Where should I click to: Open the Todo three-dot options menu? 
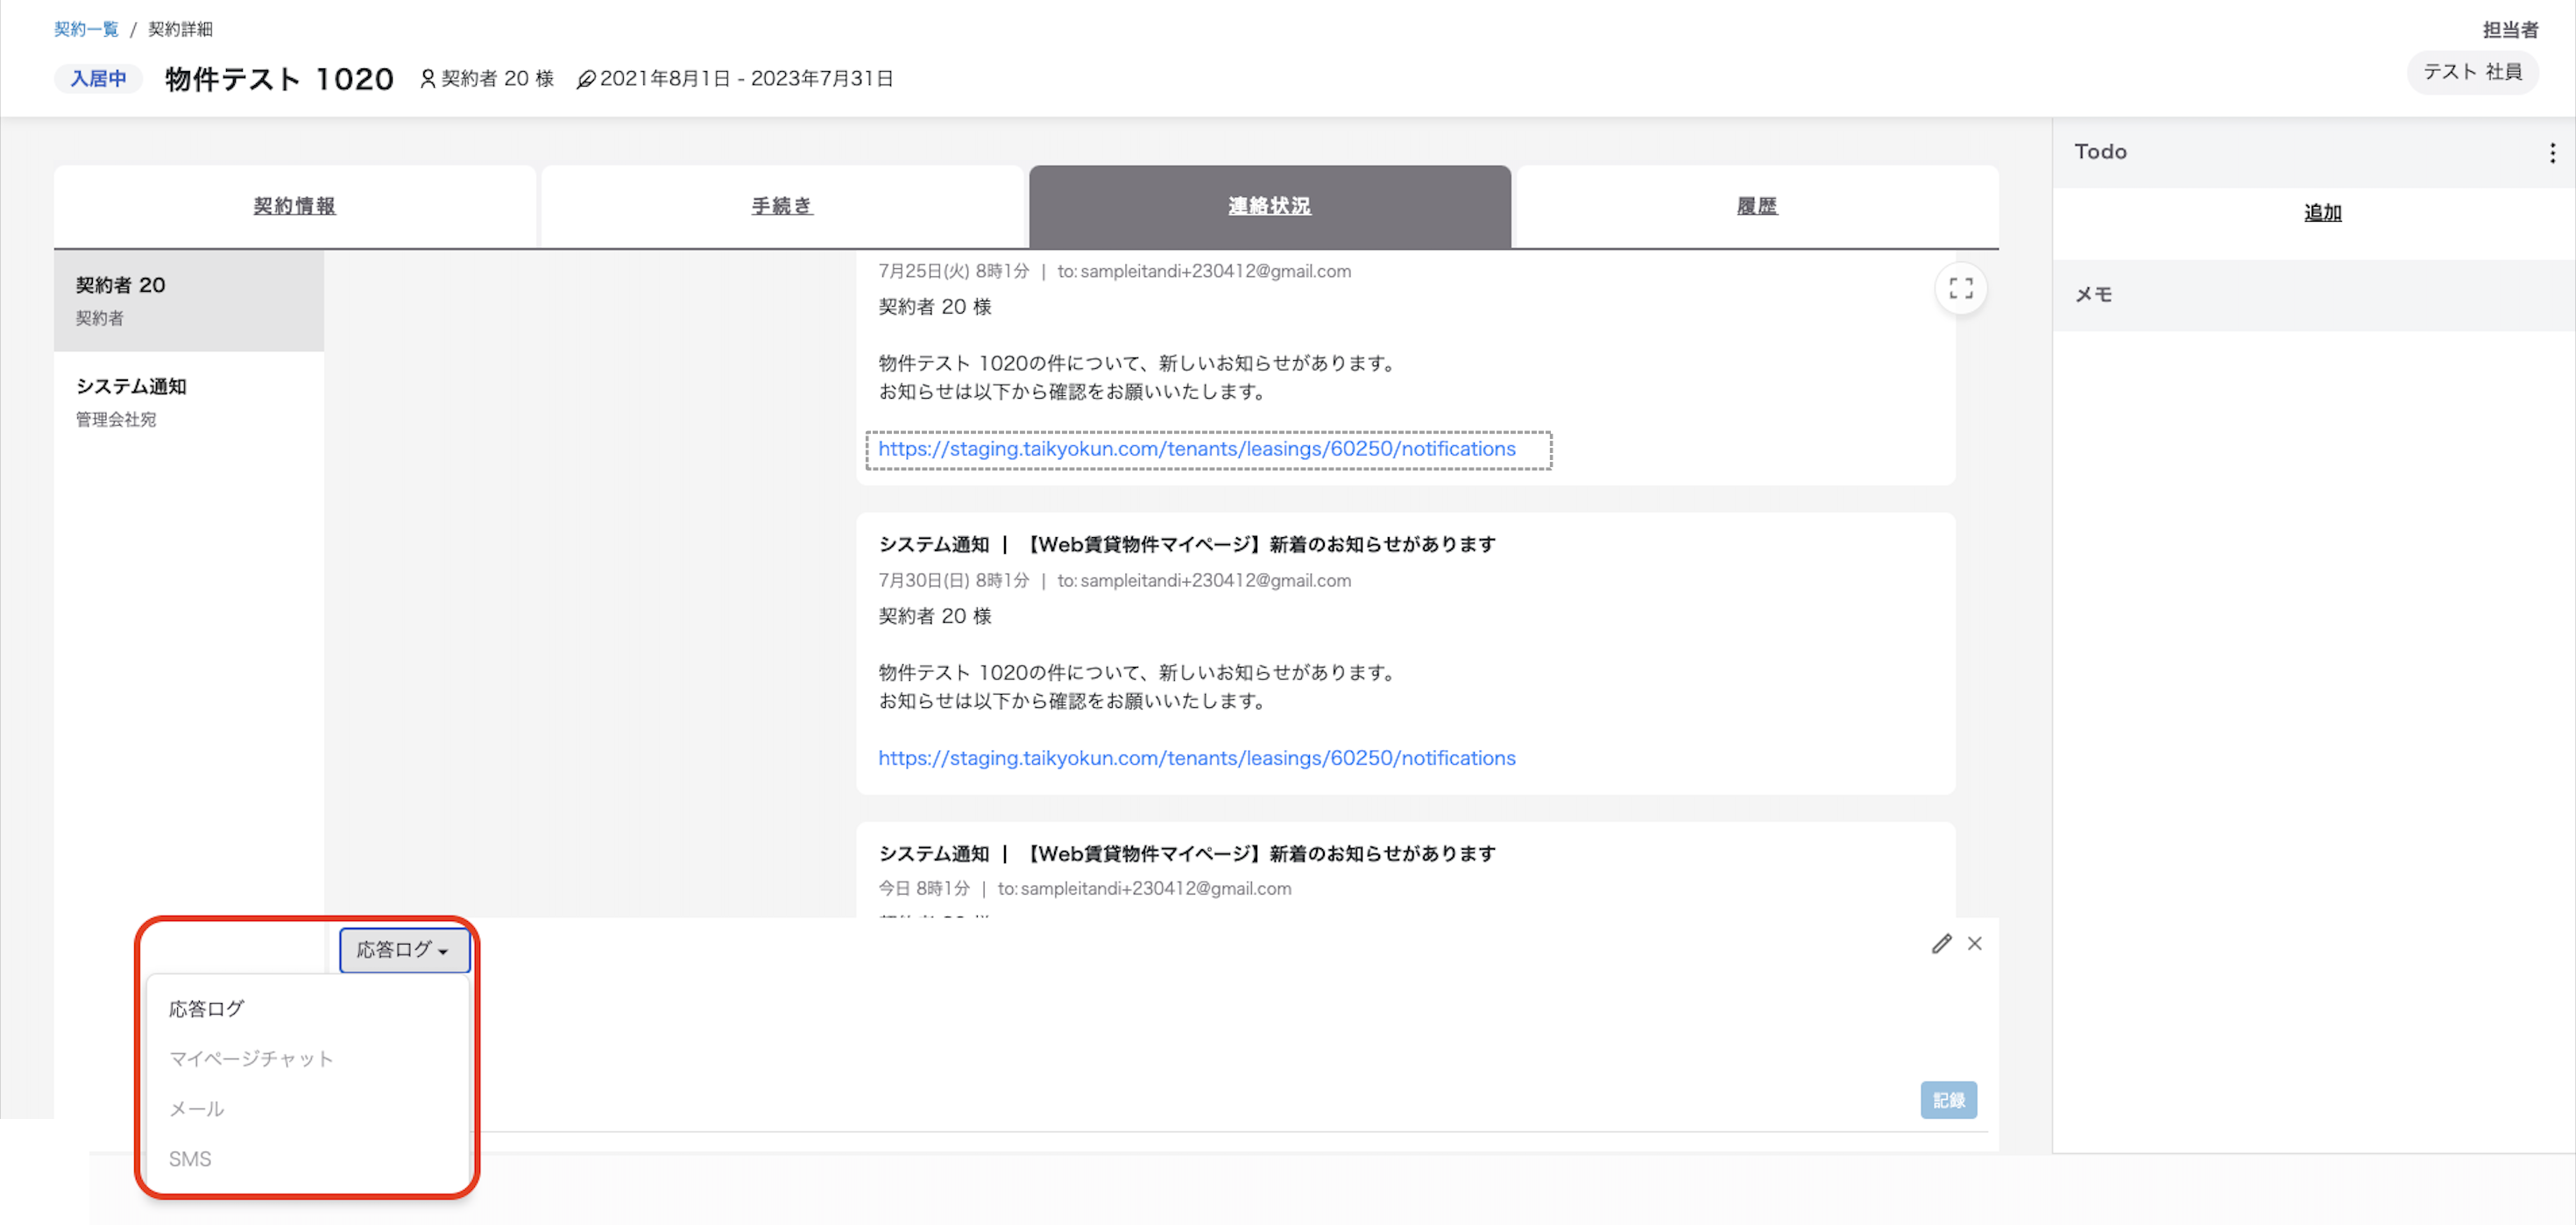pos(2552,152)
